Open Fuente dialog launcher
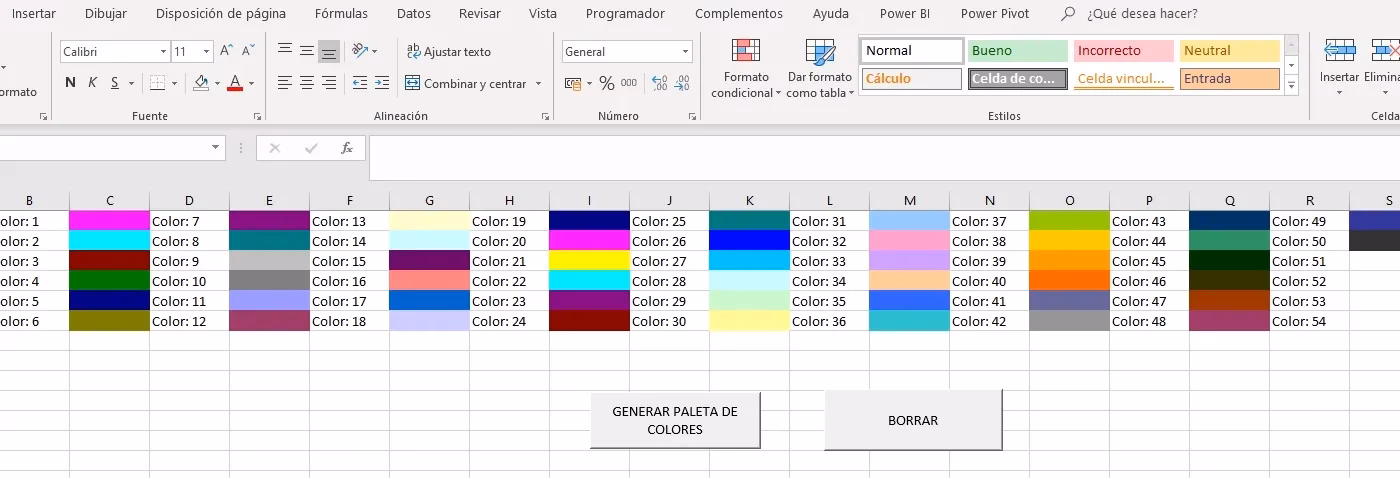This screenshot has width=1400, height=478. (258, 116)
